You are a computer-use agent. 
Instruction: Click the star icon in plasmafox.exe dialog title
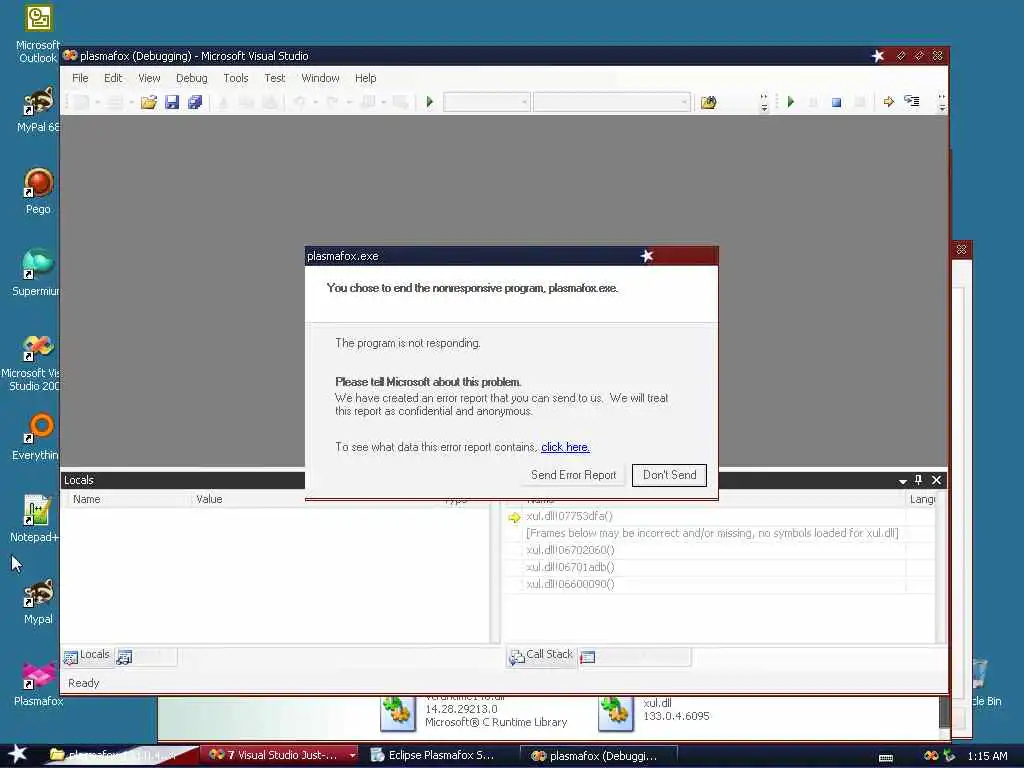point(647,256)
